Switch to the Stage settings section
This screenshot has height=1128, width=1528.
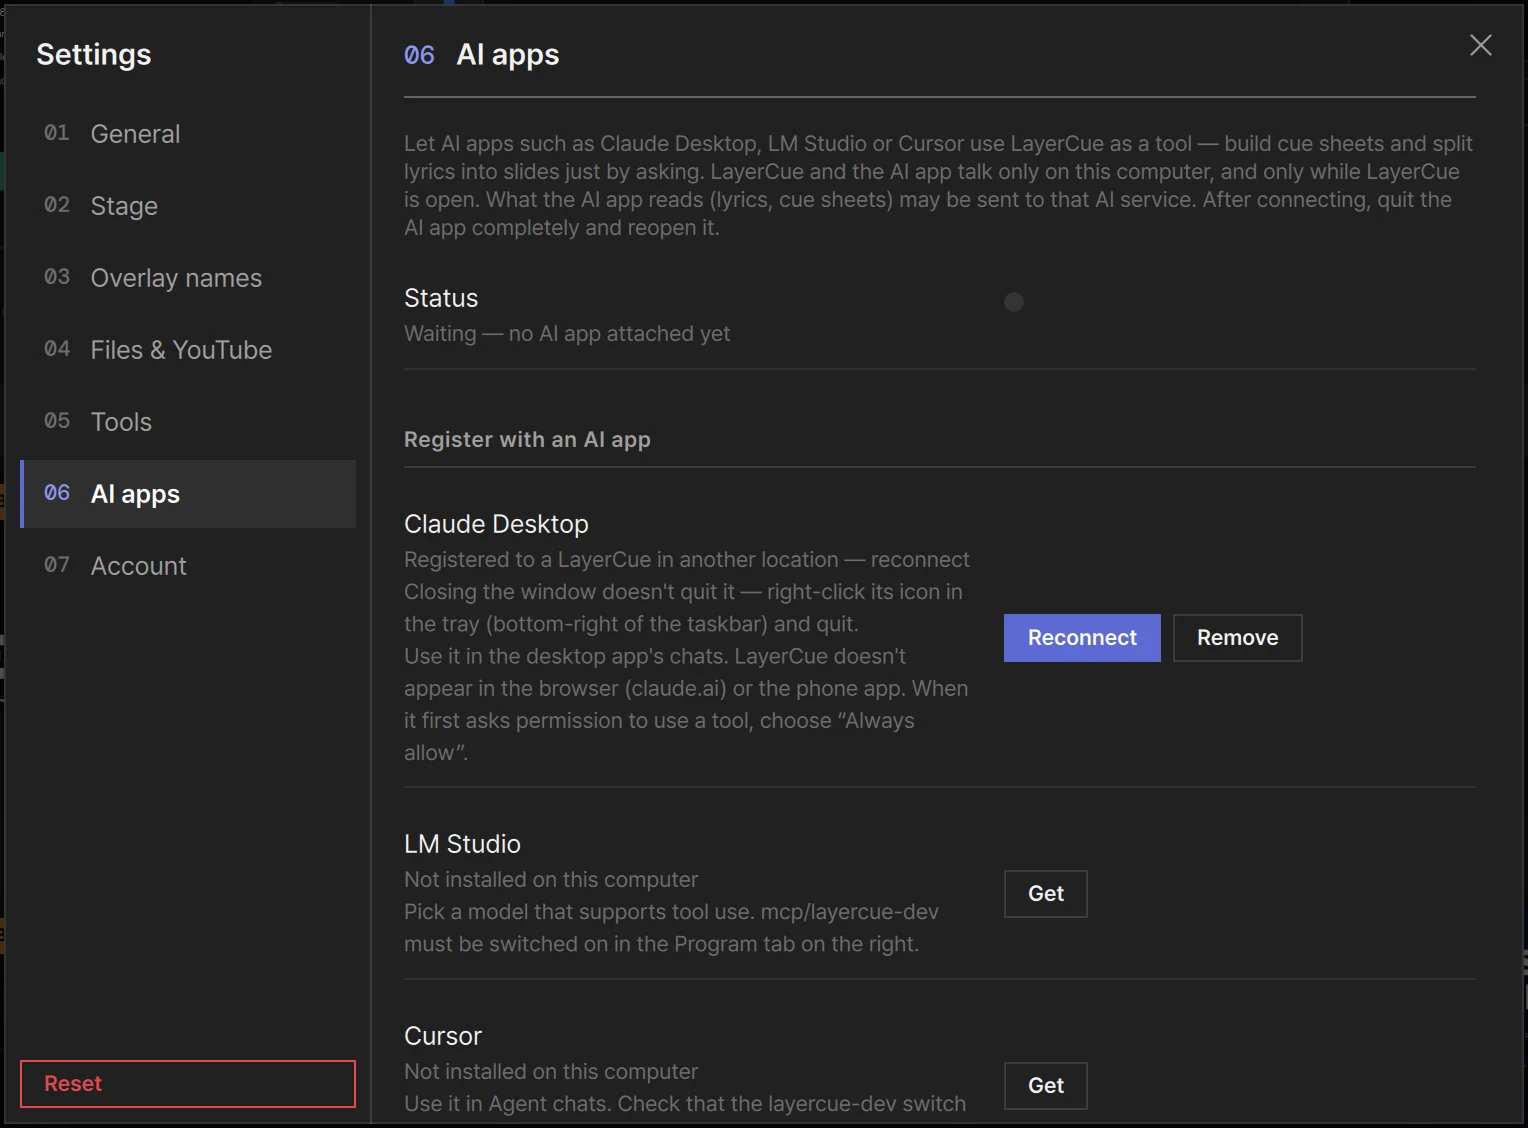tap(188, 206)
